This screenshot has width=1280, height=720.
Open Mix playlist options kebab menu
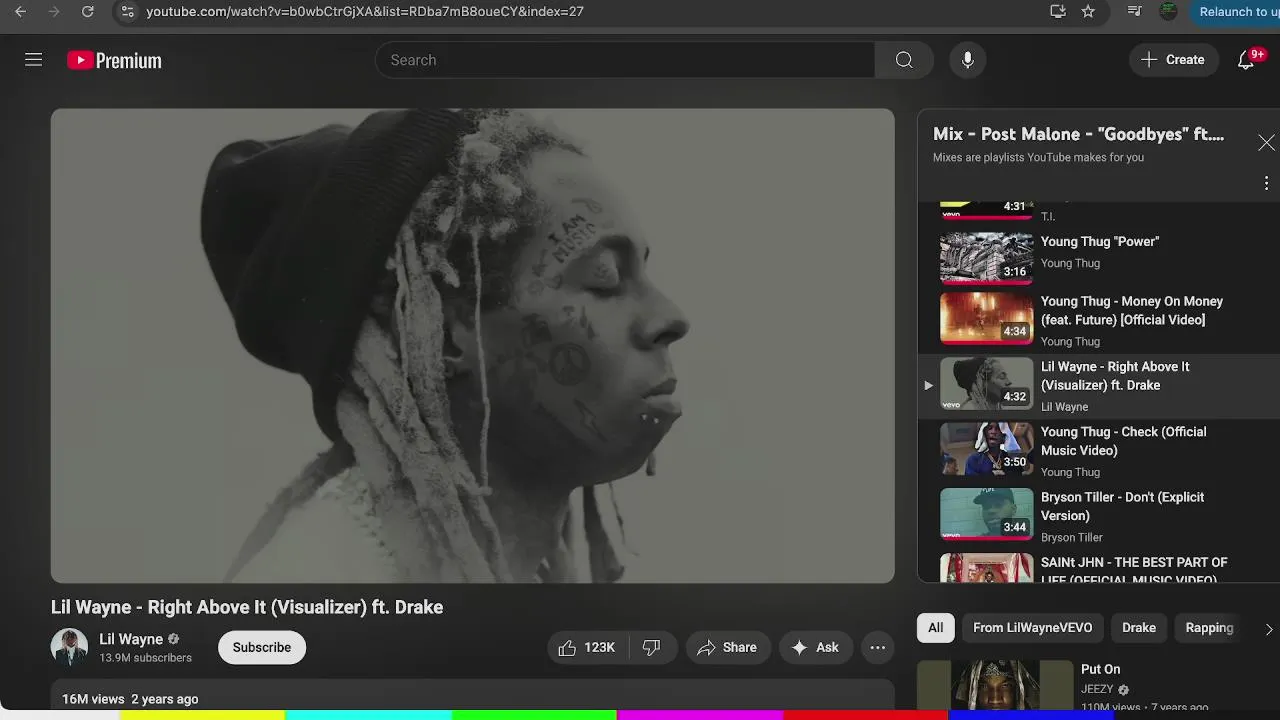coord(1266,183)
